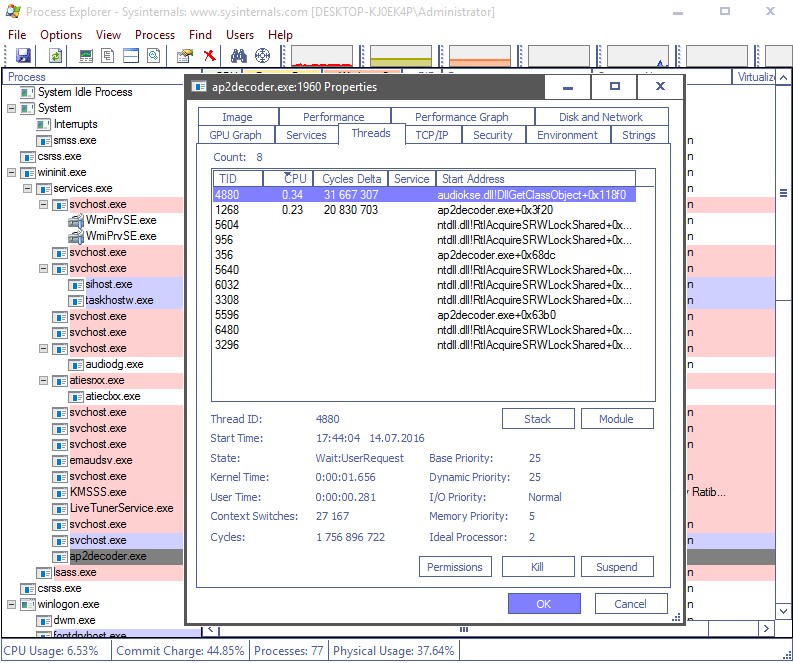Click binoculars Find Handle icon
The width and height of the screenshot is (793, 663).
tap(238, 55)
